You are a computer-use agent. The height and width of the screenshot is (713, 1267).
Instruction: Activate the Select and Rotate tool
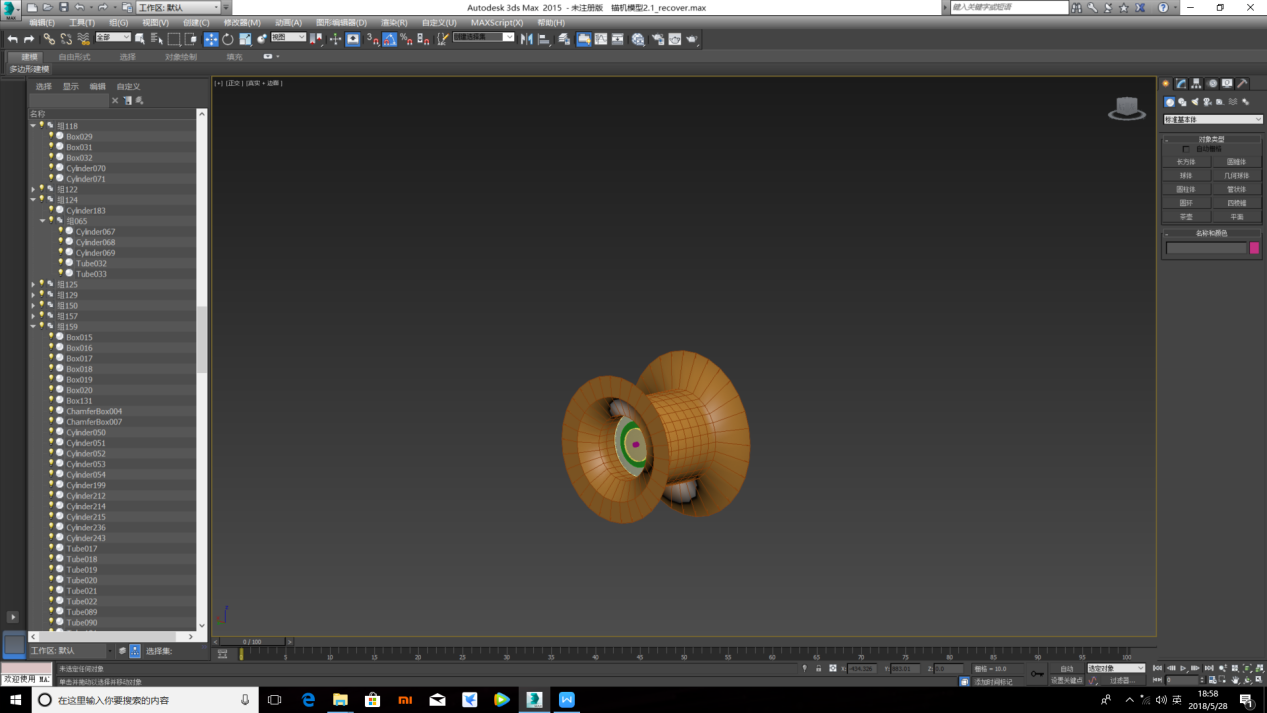pyautogui.click(x=228, y=39)
